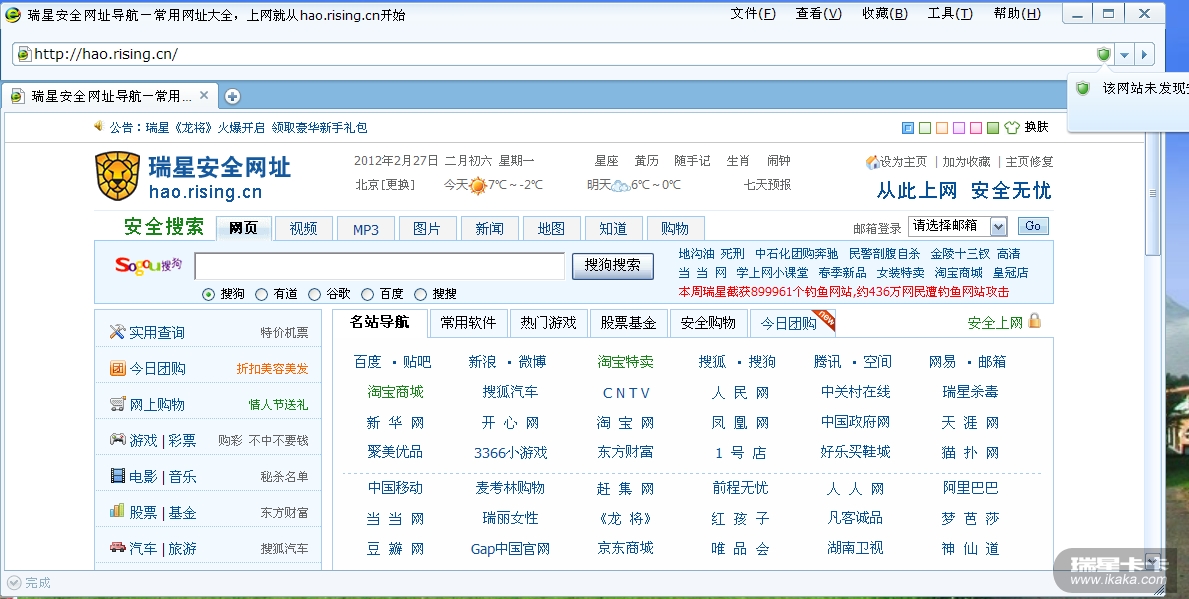Switch search type to MP3 tab

[365, 228]
